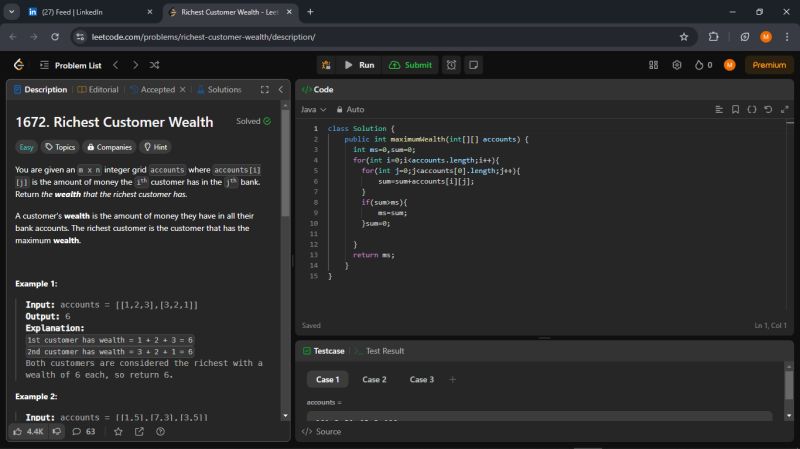Open the LeetCode profile avatar
This screenshot has width=800, height=449.
730,65
